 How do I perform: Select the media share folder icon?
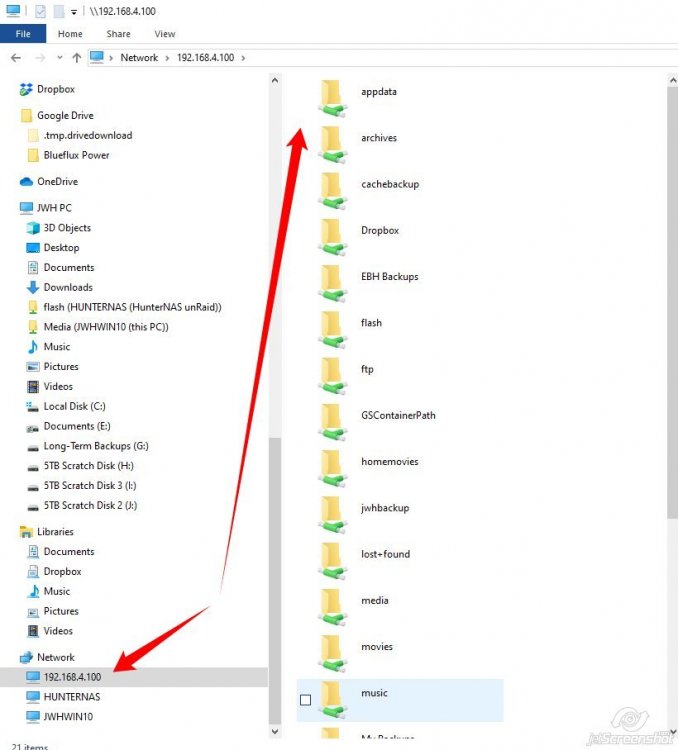[332, 607]
